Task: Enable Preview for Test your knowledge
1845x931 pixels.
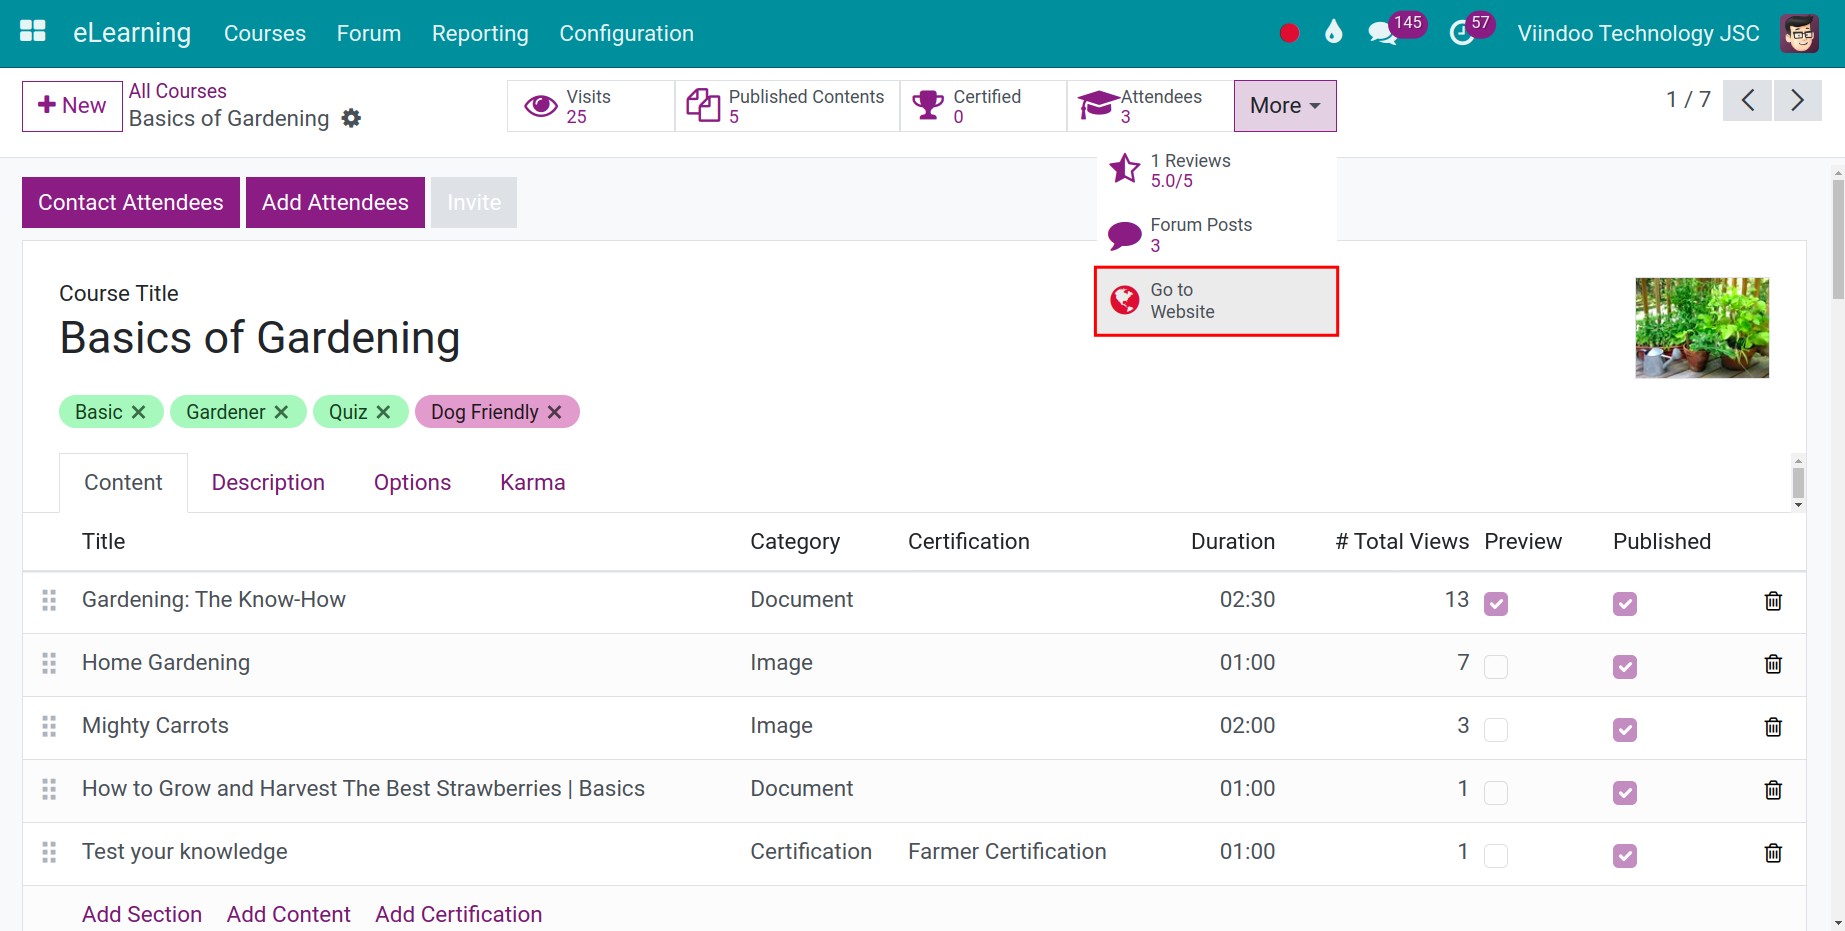Action: (1496, 856)
